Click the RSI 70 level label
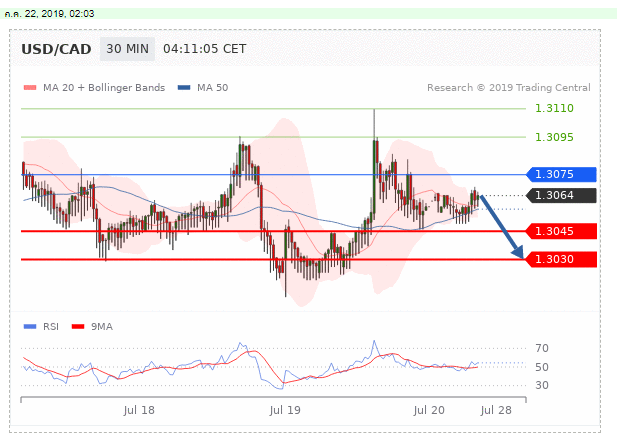 tap(542, 348)
